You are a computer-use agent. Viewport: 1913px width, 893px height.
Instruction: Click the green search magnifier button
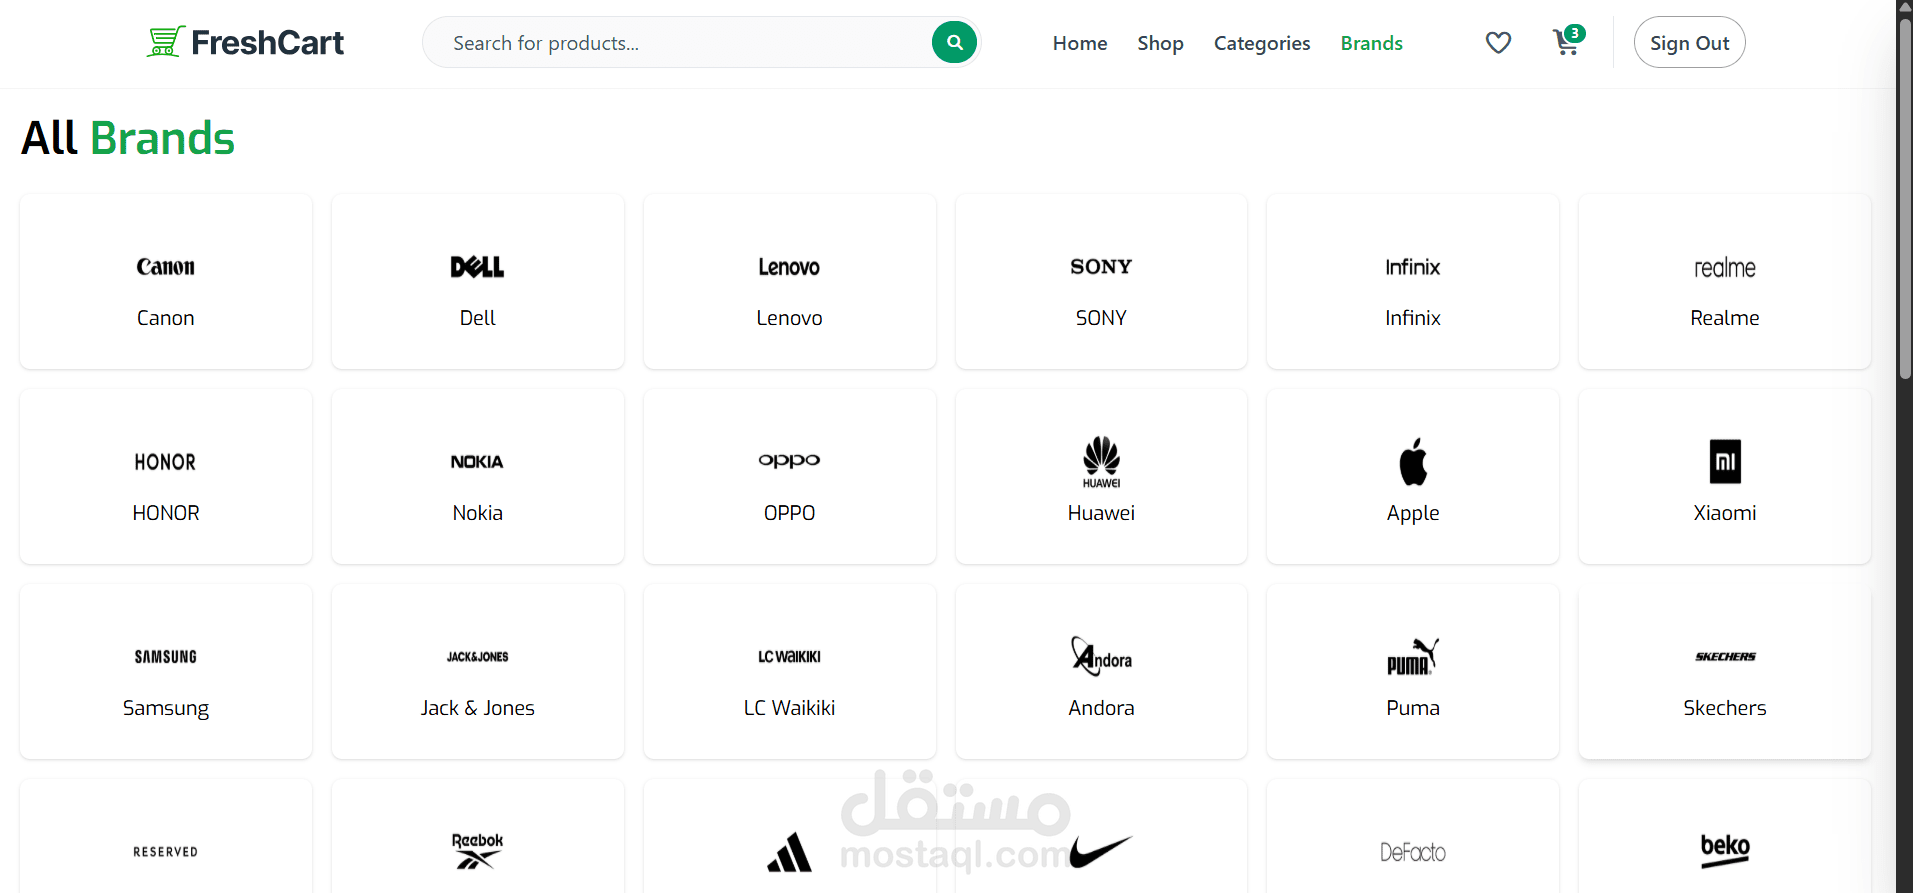(954, 42)
